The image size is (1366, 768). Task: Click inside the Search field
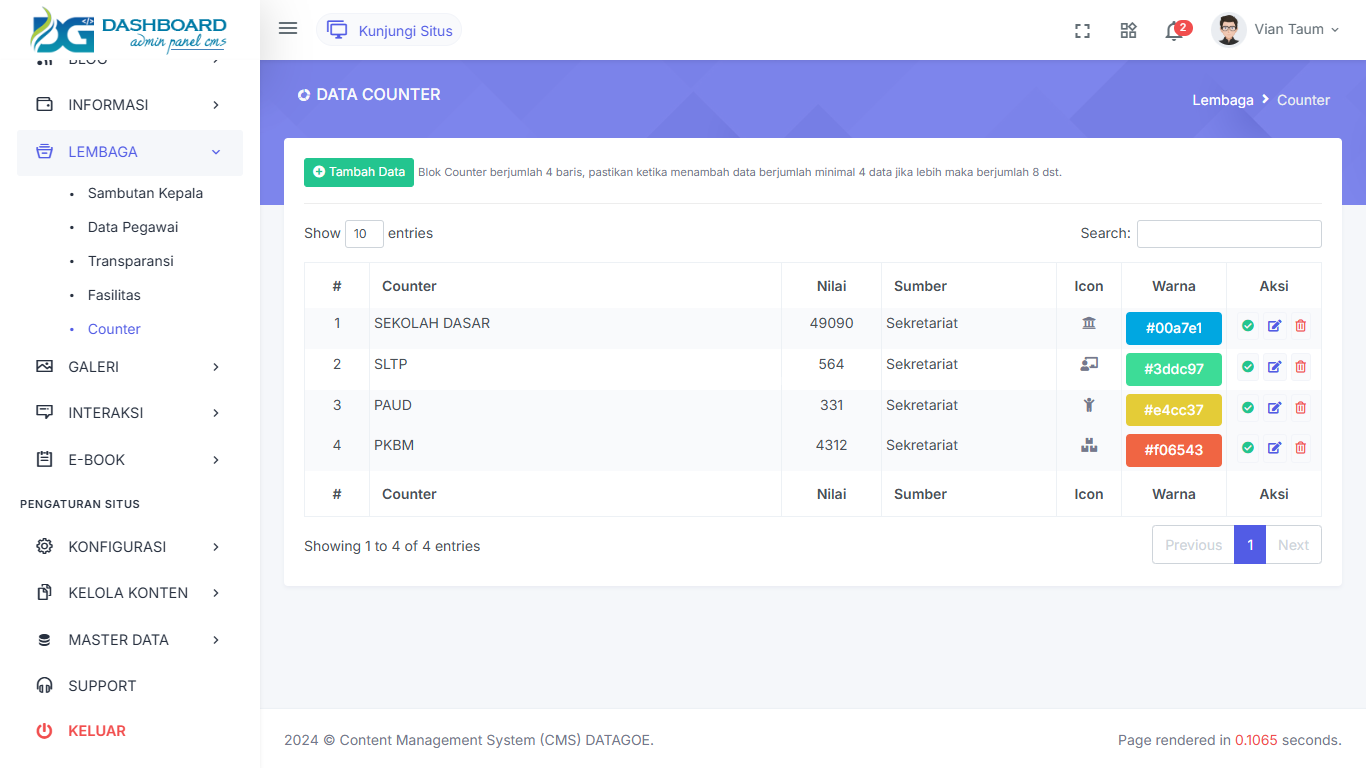(1228, 233)
